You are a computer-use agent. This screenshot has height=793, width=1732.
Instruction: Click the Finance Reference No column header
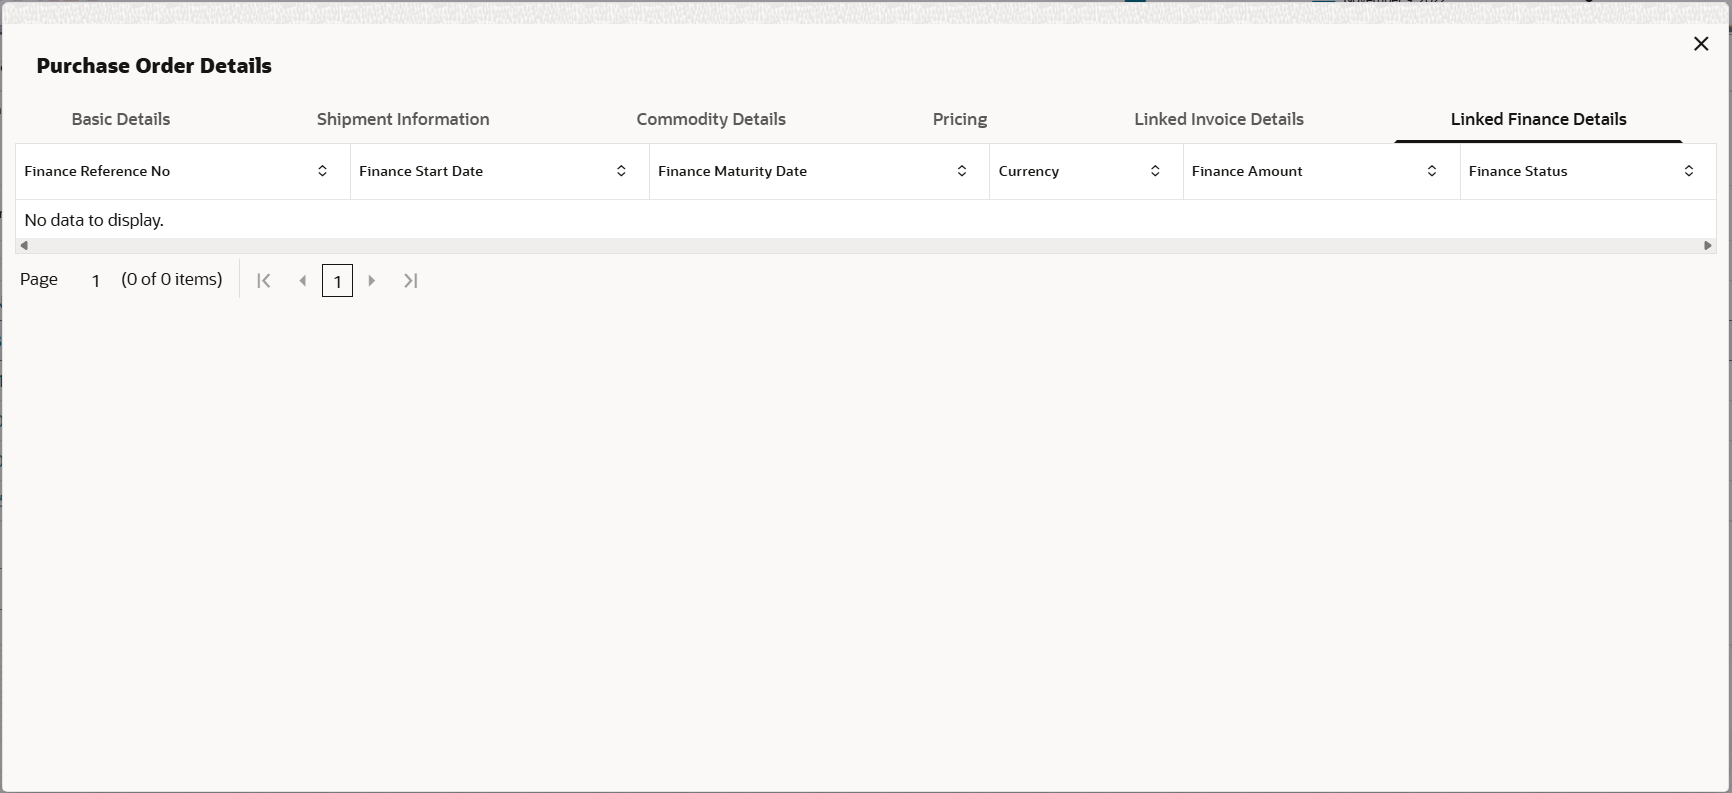183,171
